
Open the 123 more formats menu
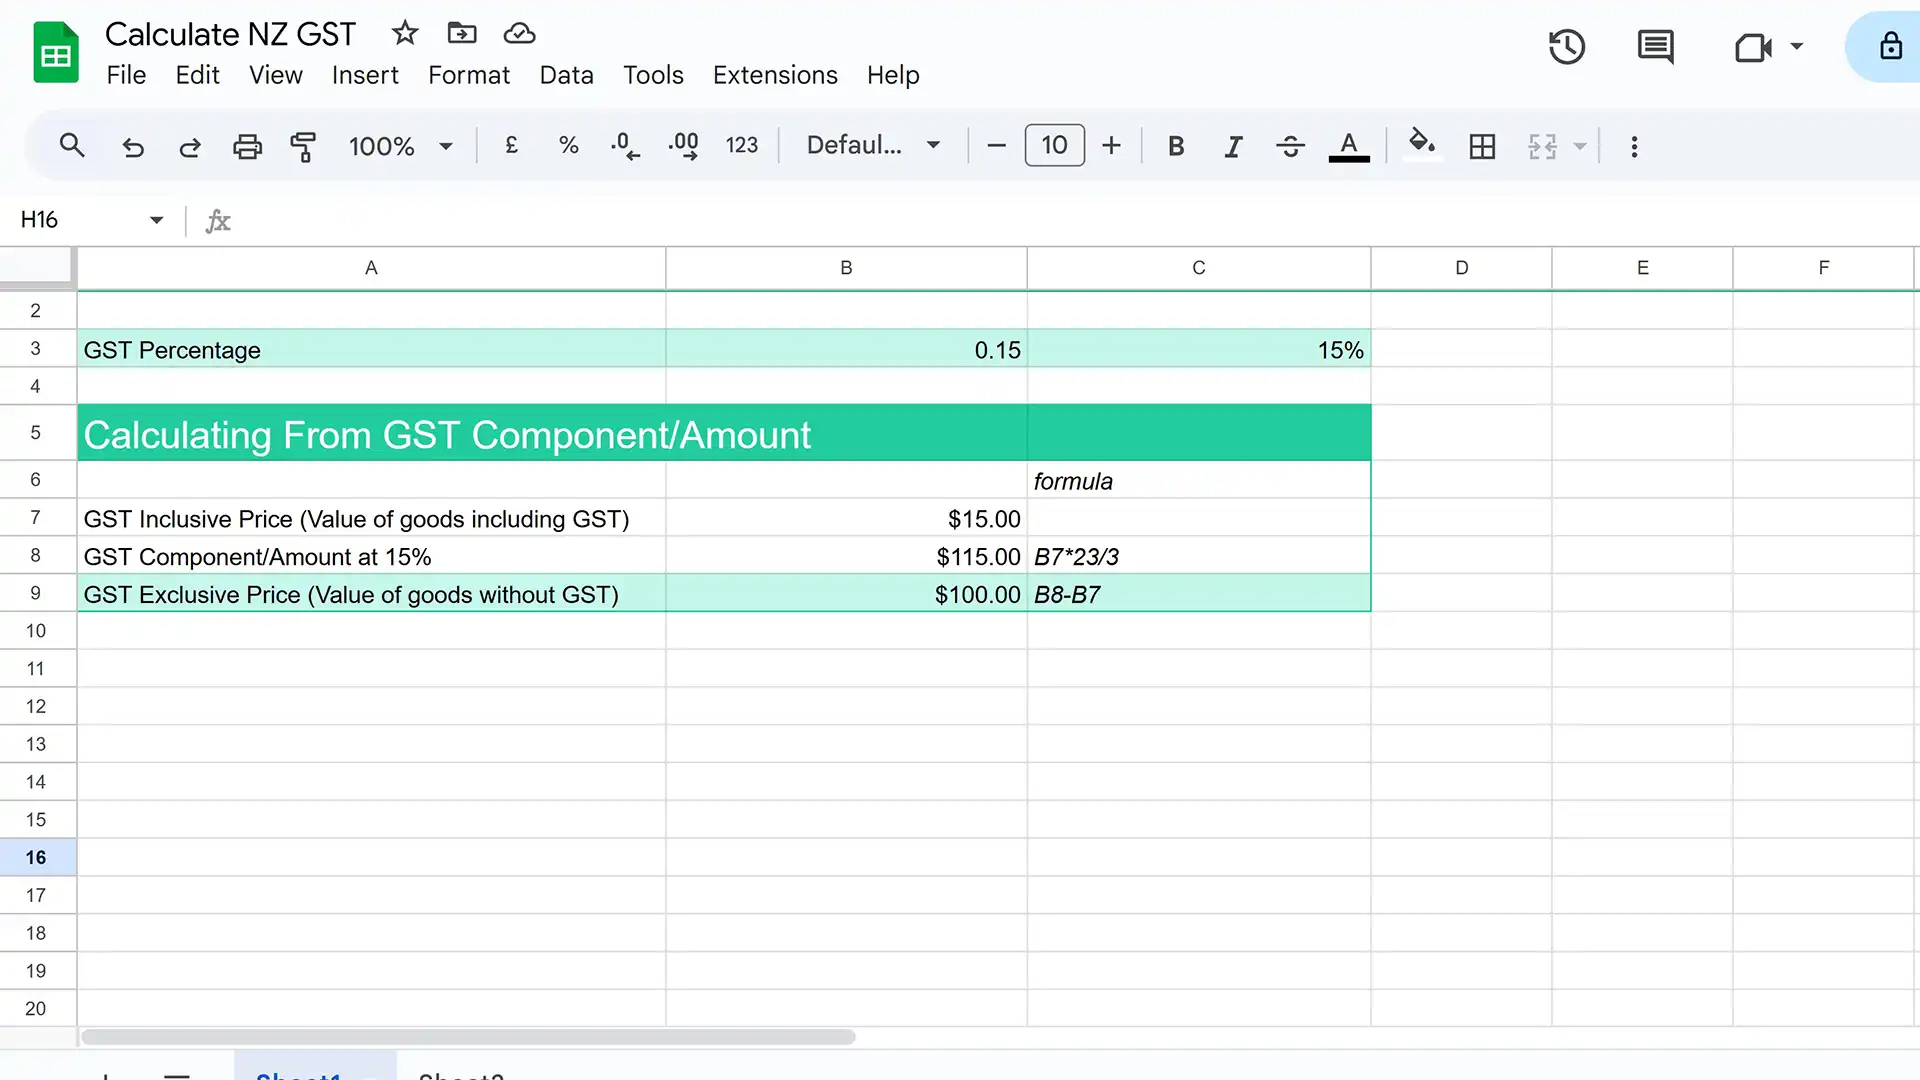[742, 146]
